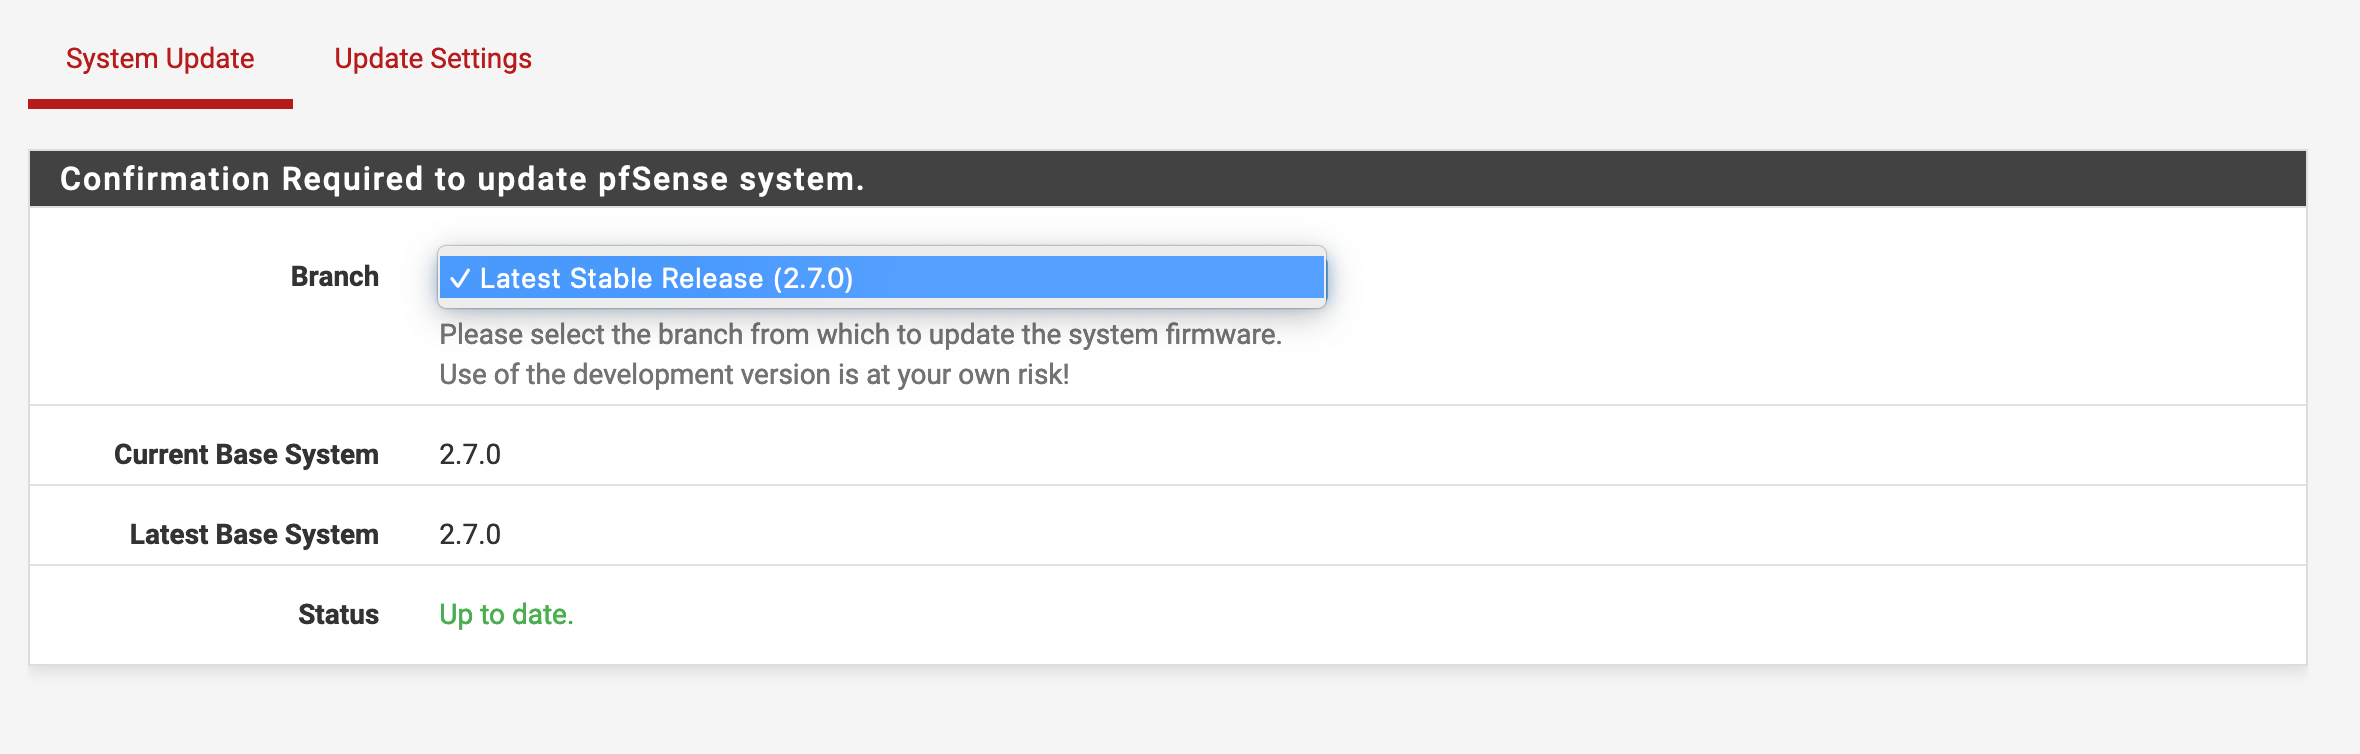This screenshot has height=754, width=2360.
Task: Click the Current Base System label
Action: click(x=246, y=454)
